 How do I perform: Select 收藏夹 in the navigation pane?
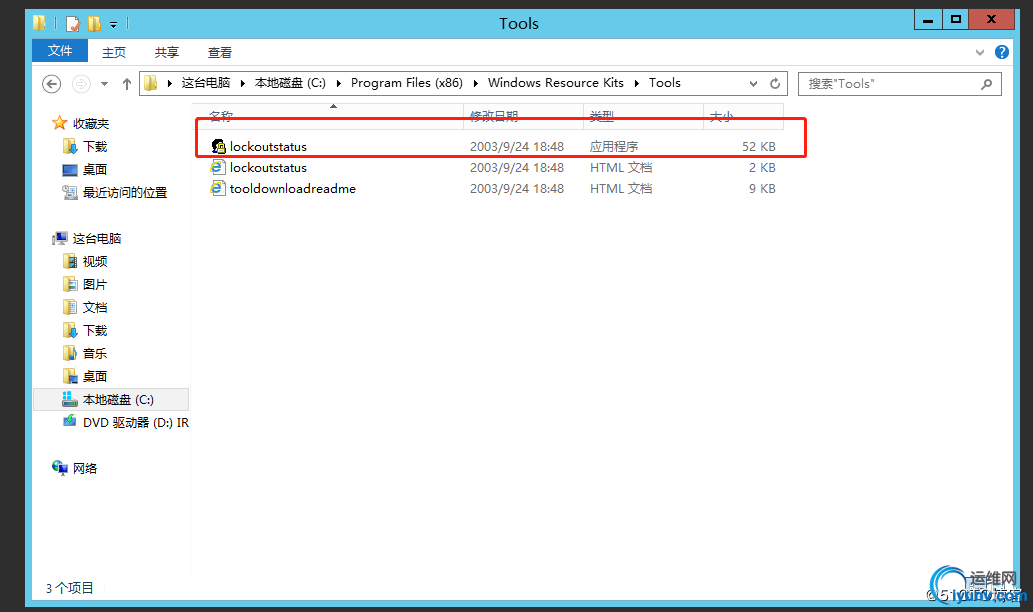point(91,123)
